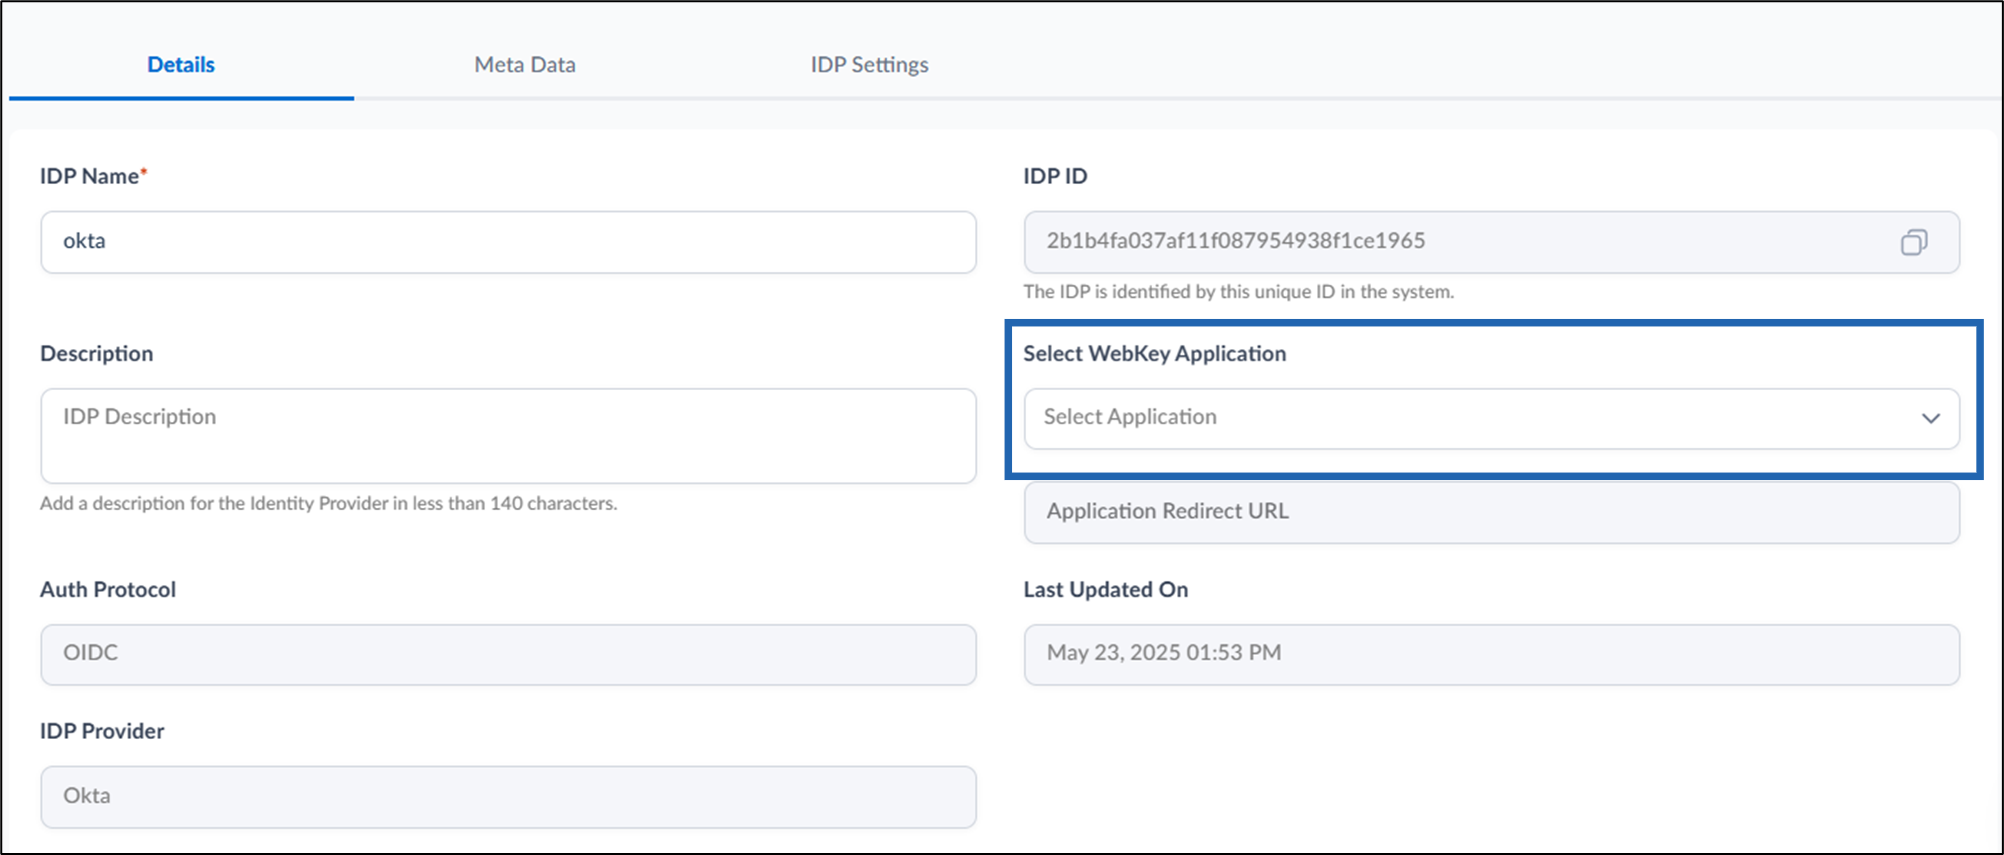Focus the IDP Description text area

point(508,436)
